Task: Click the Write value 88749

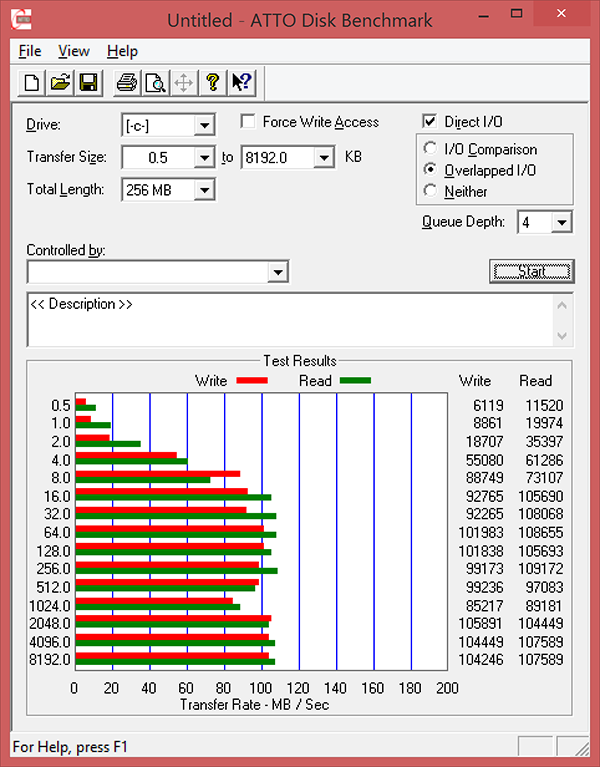Action: tap(484, 477)
